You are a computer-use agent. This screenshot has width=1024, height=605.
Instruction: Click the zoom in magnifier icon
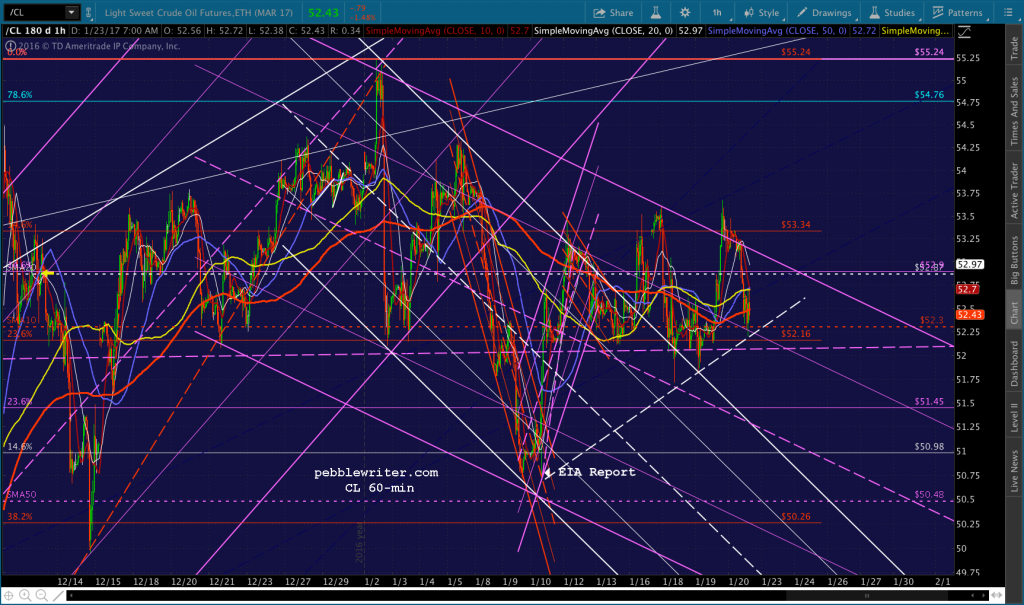pos(25,595)
